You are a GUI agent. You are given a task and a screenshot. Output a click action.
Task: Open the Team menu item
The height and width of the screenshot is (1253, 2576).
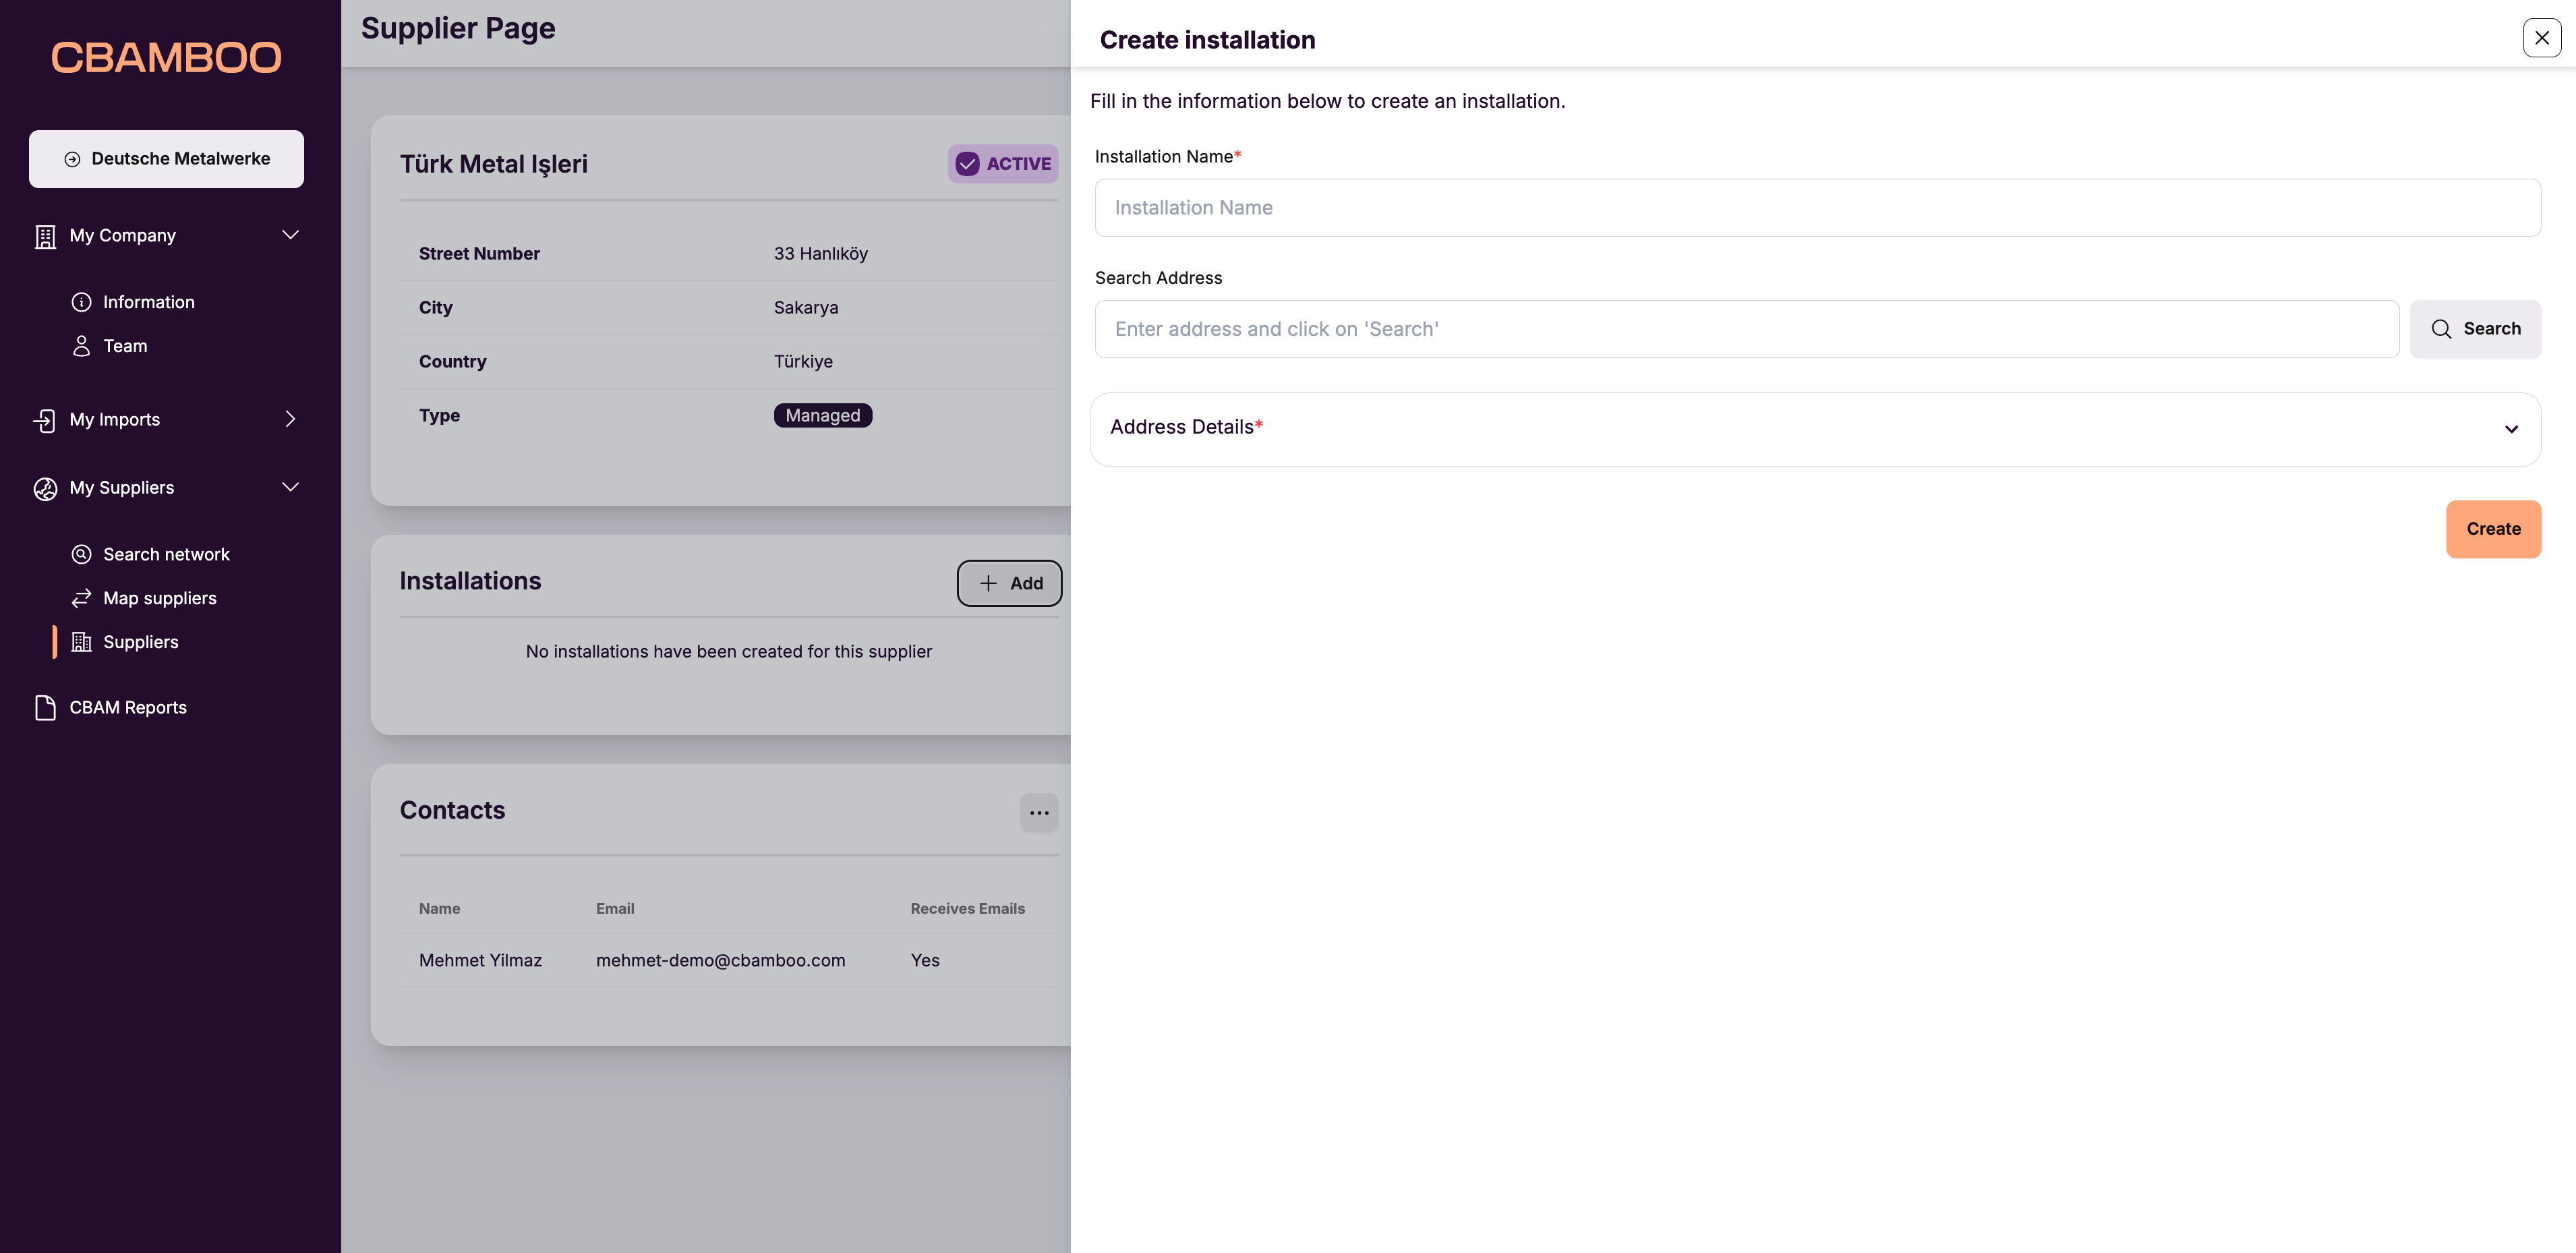125,346
